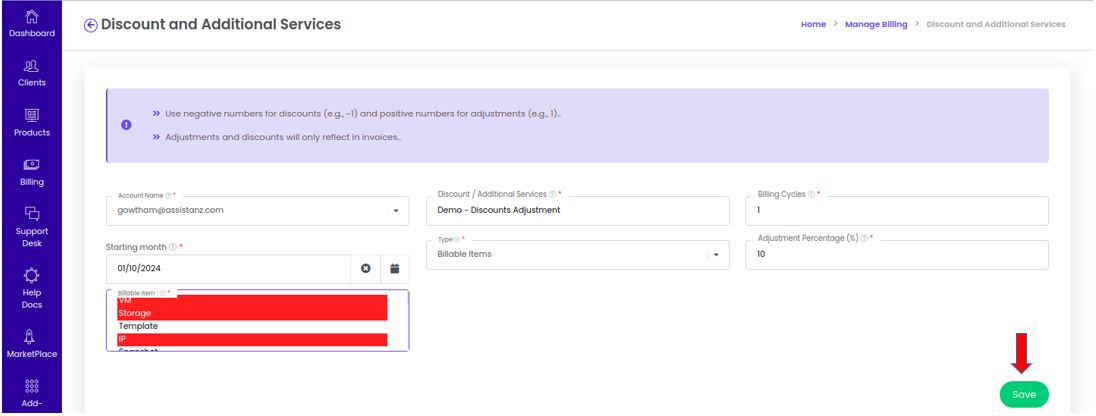This screenshot has height=416, width=1096.
Task: Clear the Starting month date
Action: (366, 268)
